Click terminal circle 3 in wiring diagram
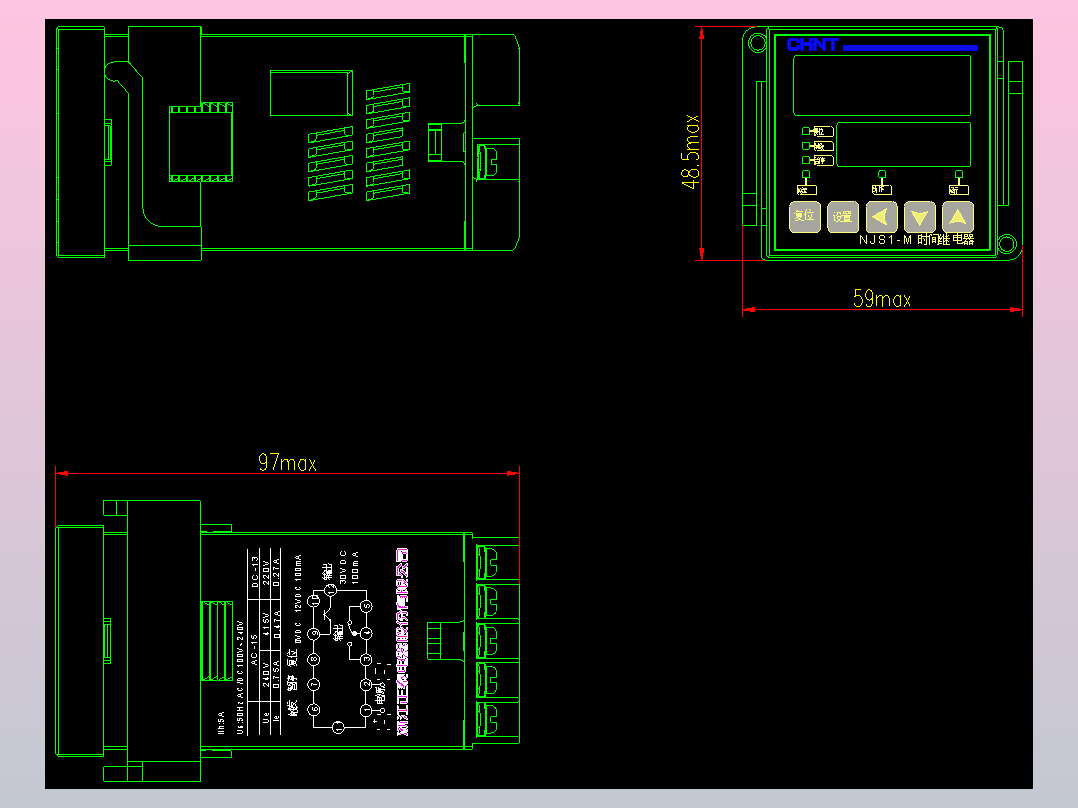 (366, 659)
